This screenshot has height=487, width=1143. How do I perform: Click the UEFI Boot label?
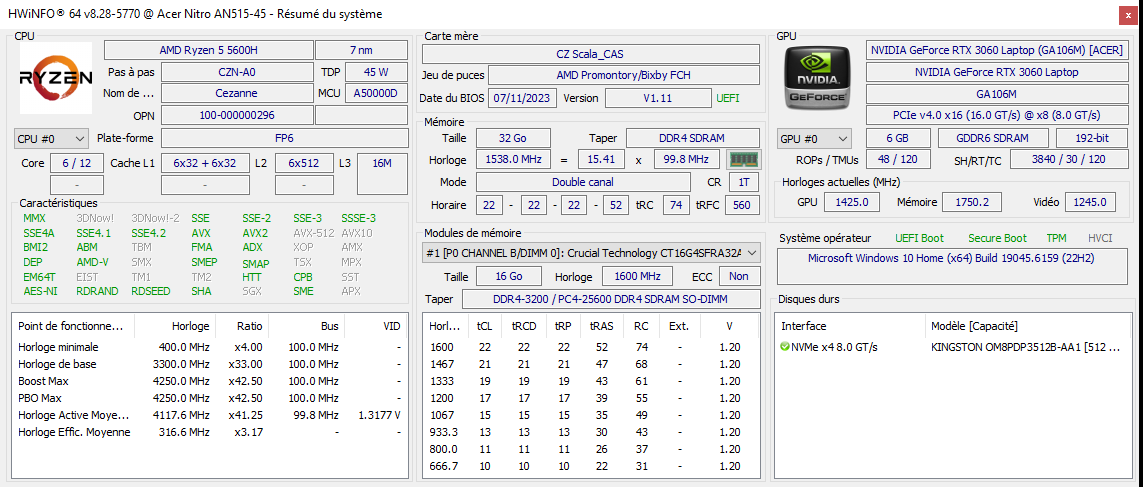tap(919, 238)
